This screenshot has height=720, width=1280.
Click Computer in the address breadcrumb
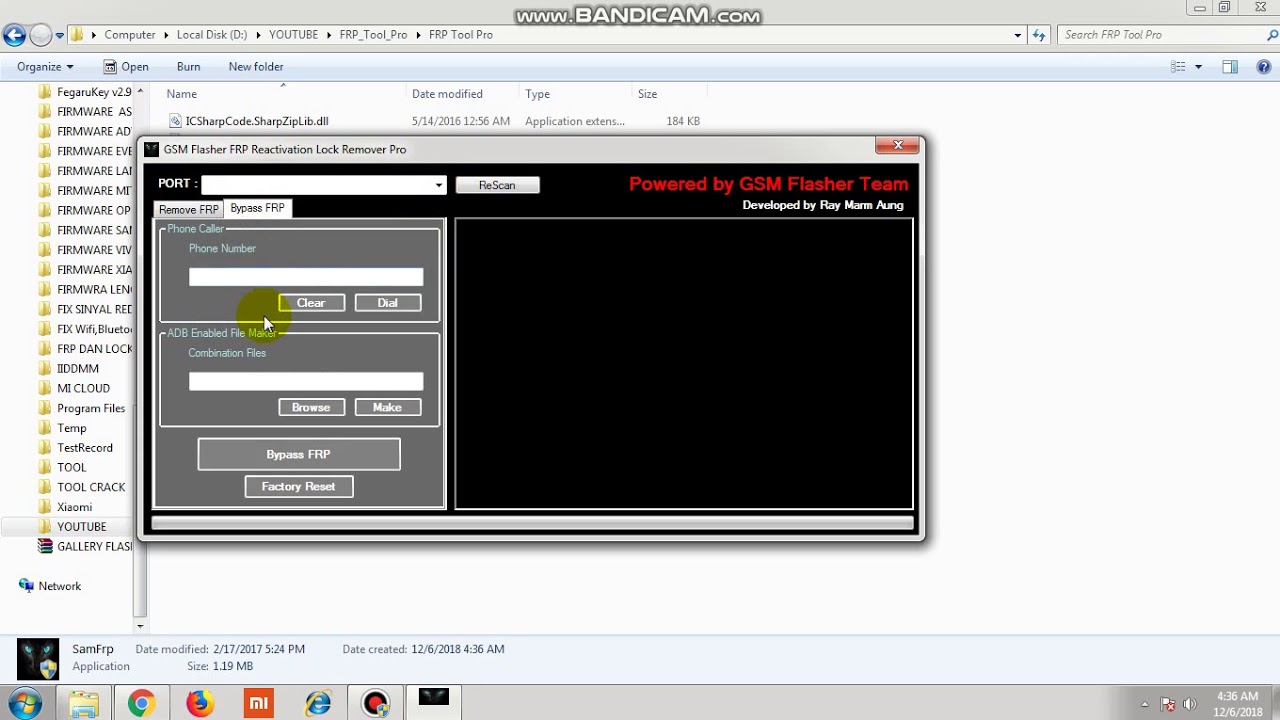(130, 35)
